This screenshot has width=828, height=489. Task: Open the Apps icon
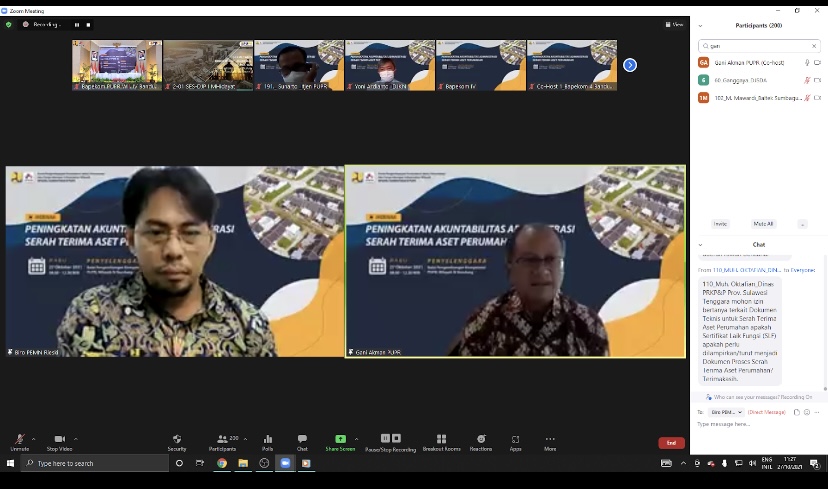tap(515, 442)
